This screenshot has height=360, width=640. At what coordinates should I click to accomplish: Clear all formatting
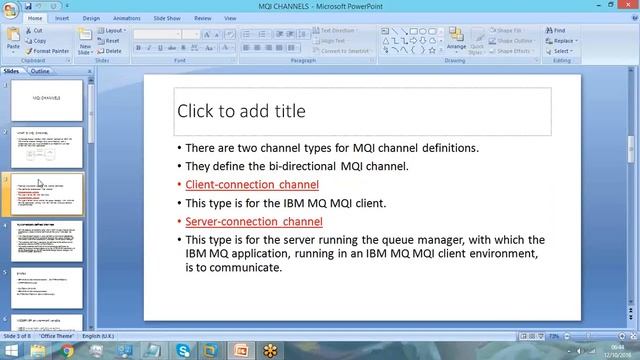pyautogui.click(x=230, y=34)
